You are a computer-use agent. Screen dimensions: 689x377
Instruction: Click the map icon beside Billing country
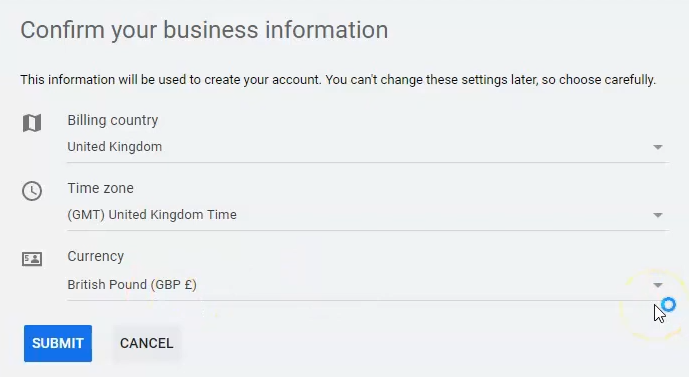coord(32,123)
